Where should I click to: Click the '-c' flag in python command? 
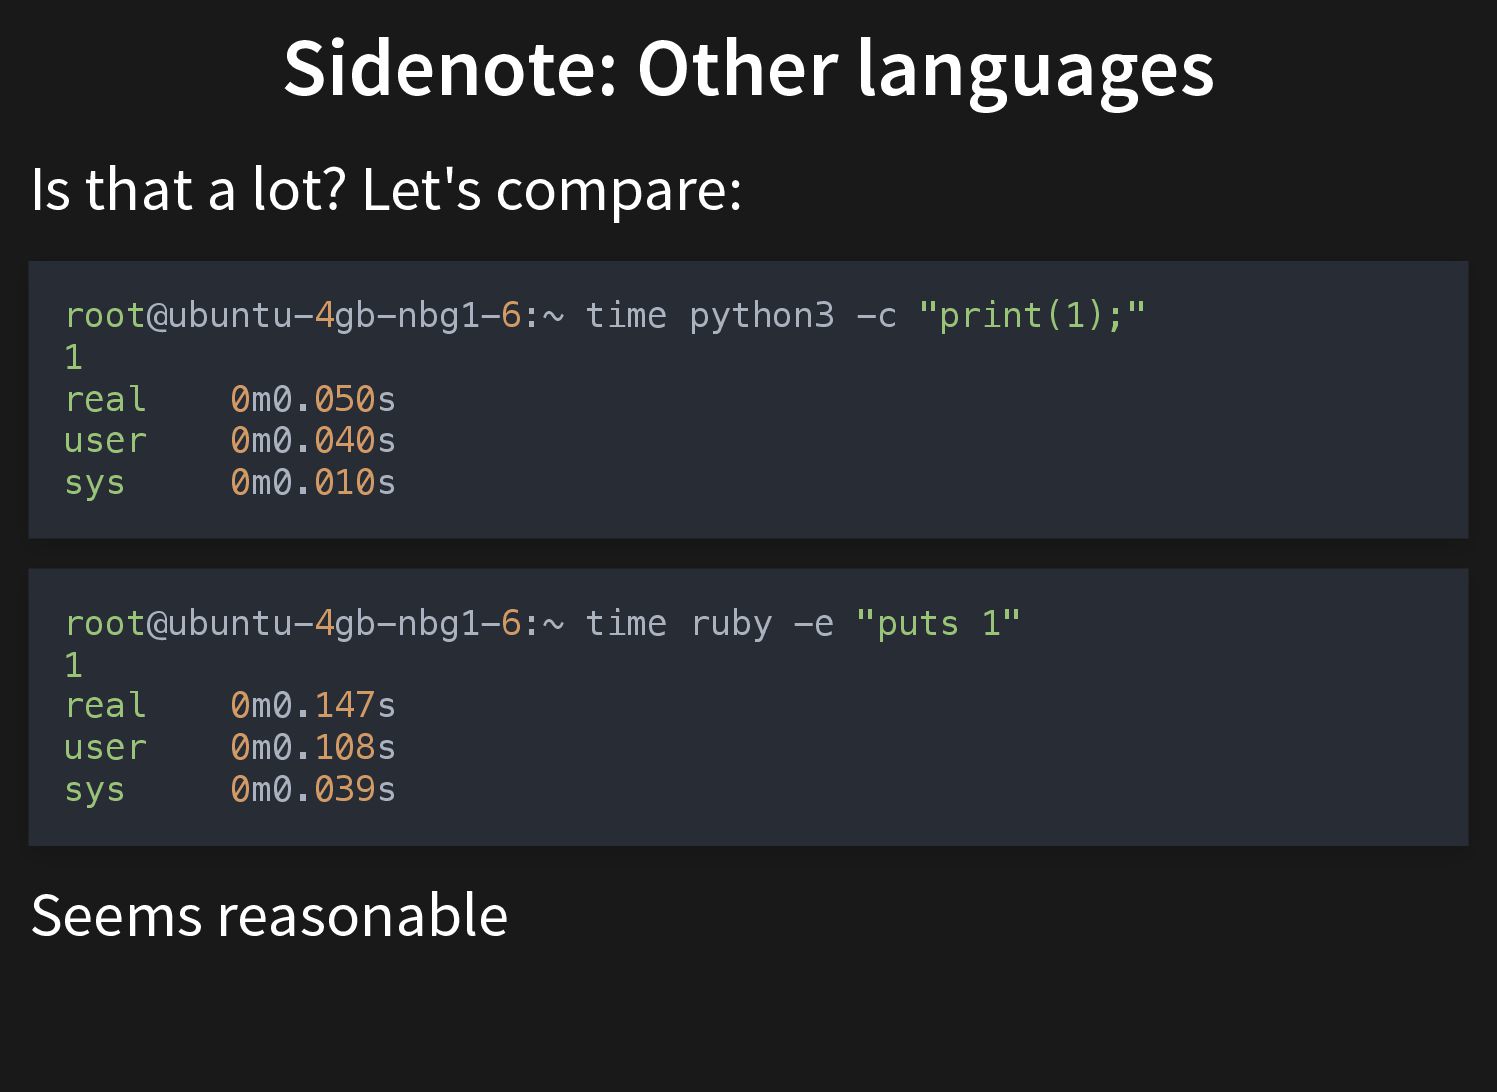point(876,316)
